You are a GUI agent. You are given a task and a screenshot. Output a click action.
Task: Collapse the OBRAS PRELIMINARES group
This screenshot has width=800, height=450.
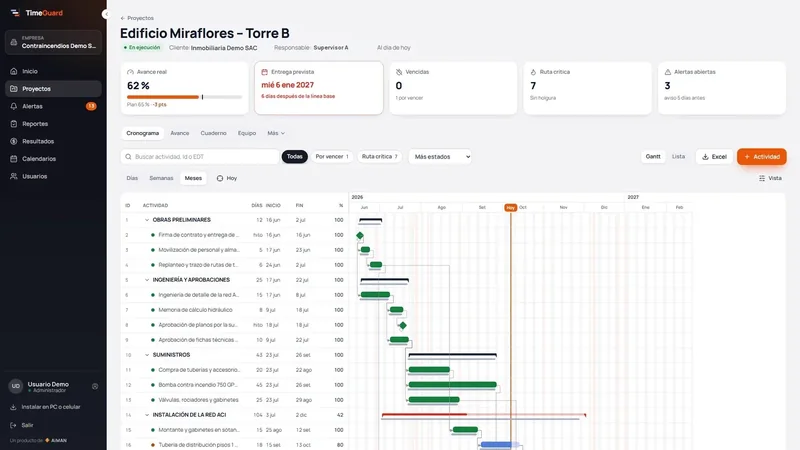coord(147,220)
